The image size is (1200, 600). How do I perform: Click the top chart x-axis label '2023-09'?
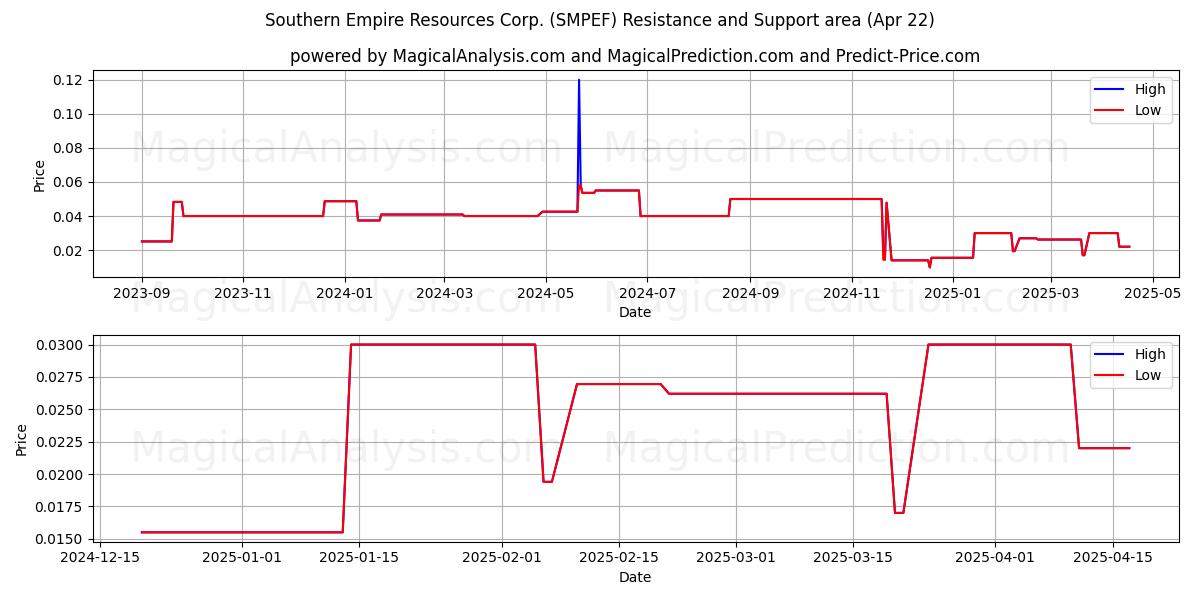(x=142, y=293)
